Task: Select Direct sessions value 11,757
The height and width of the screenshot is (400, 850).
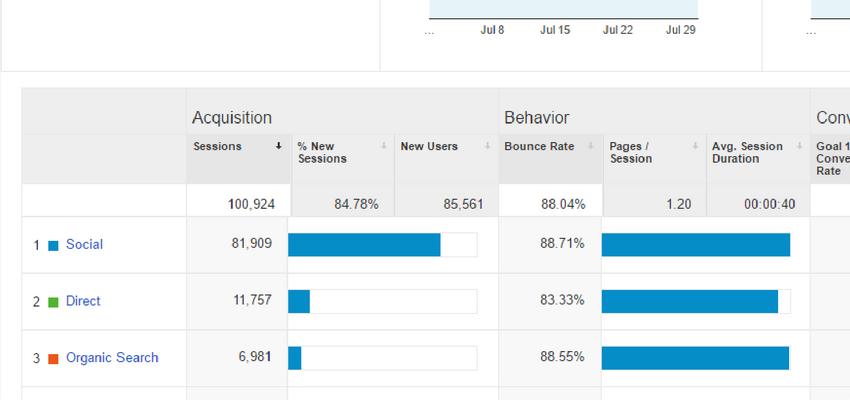Action: [253, 300]
